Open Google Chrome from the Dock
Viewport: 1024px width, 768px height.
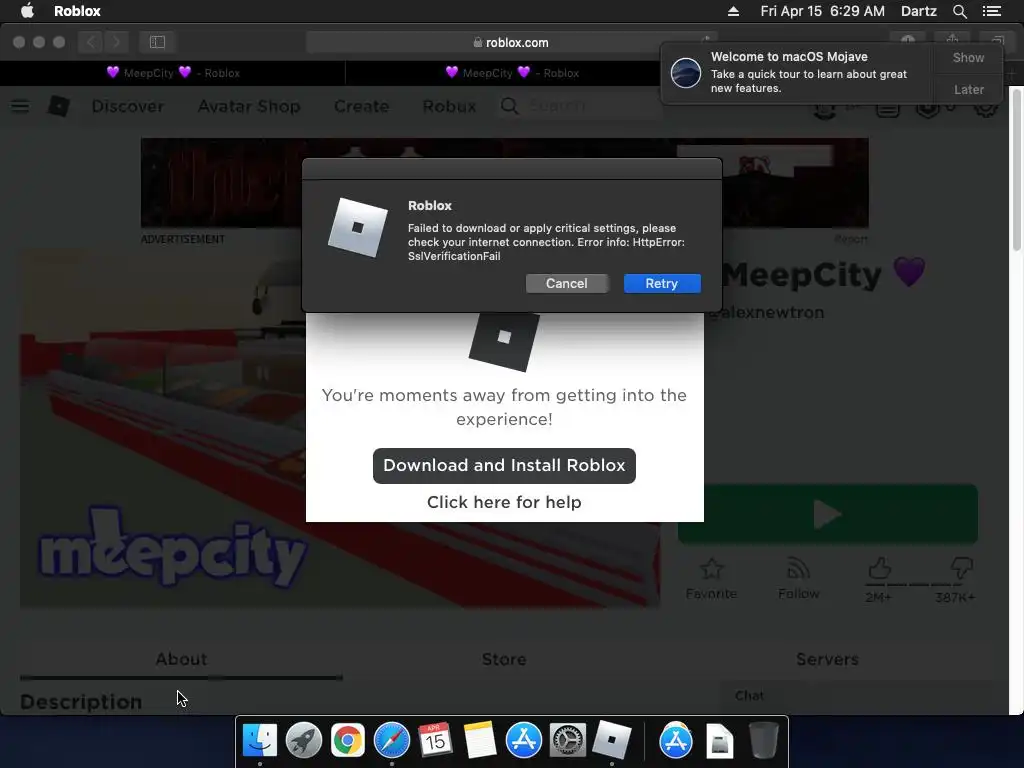coord(347,741)
